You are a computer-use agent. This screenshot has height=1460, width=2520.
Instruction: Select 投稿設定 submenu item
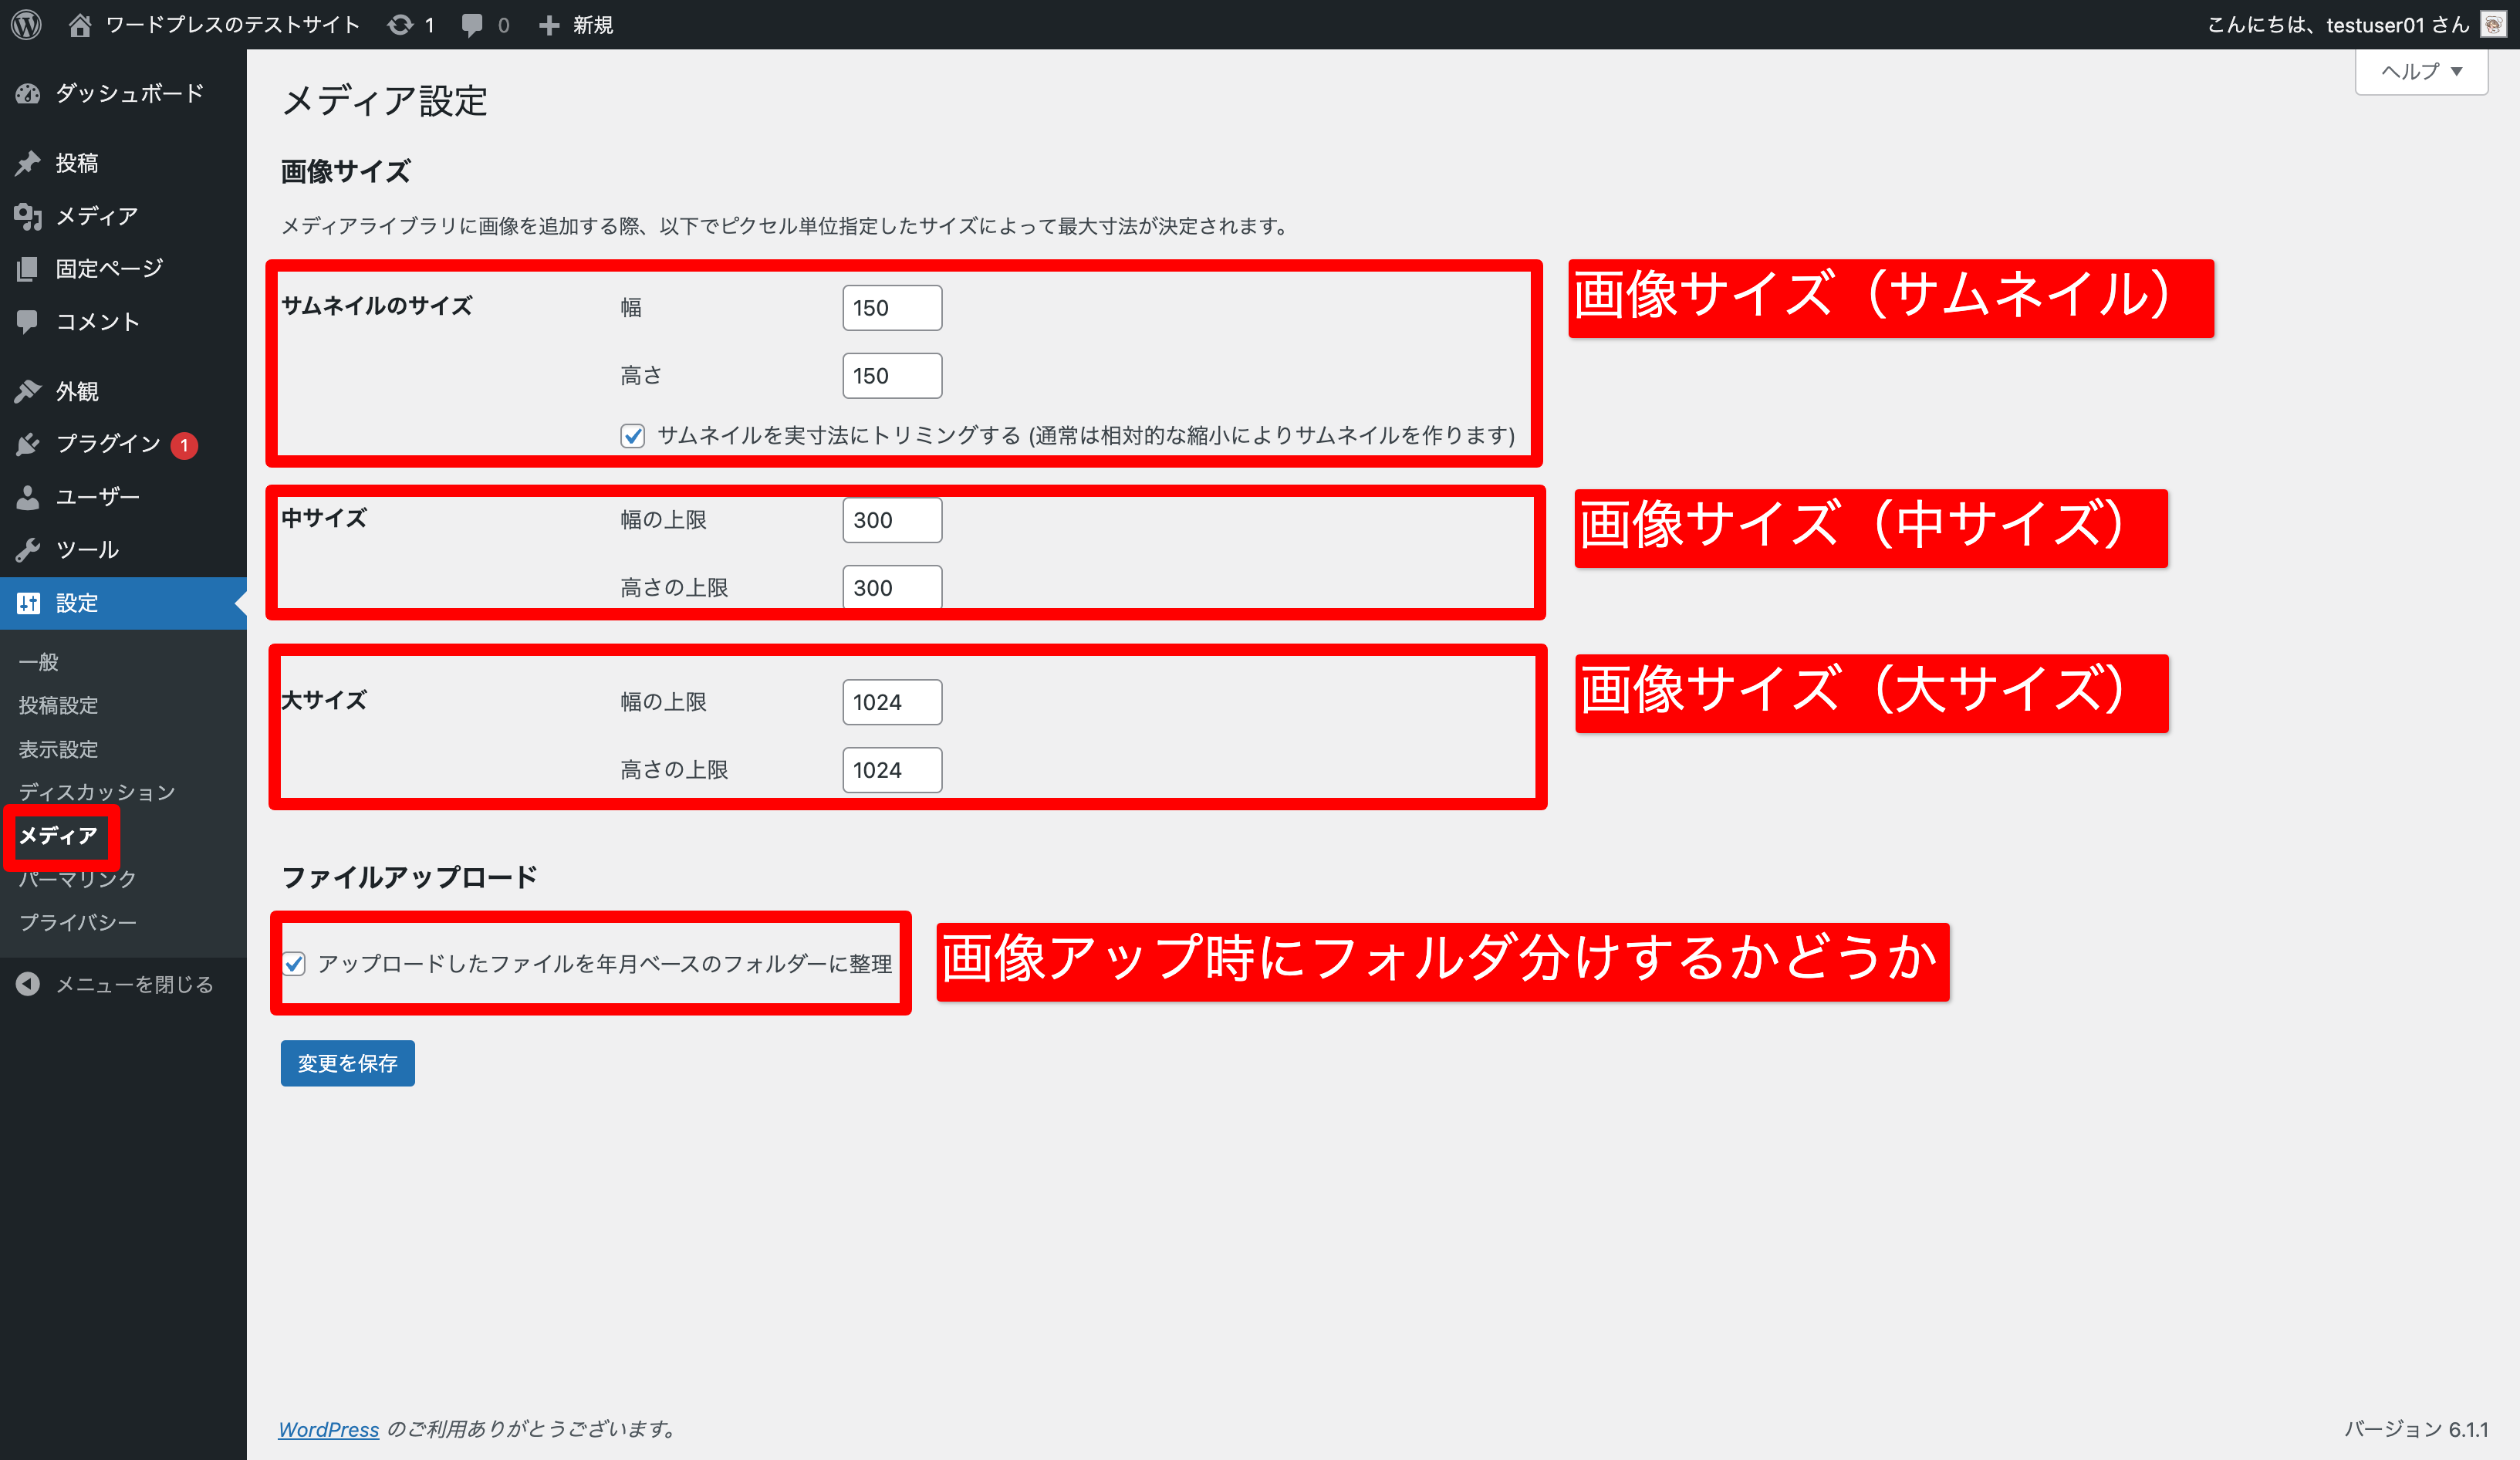point(58,705)
